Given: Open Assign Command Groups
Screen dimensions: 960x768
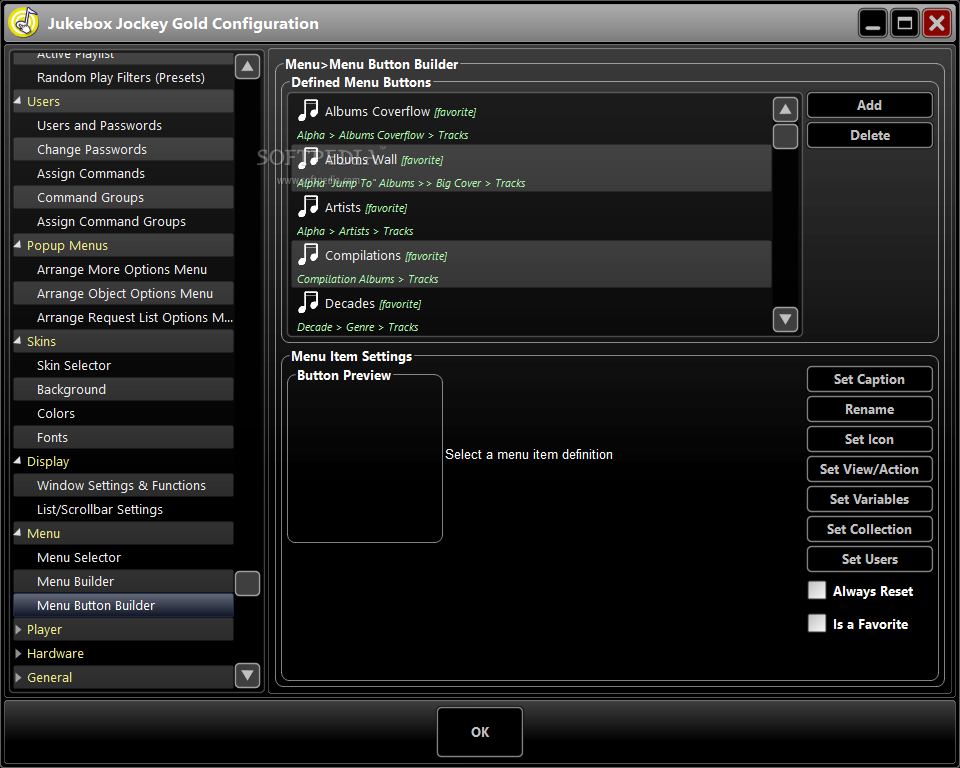Looking at the screenshot, I should click(x=123, y=221).
